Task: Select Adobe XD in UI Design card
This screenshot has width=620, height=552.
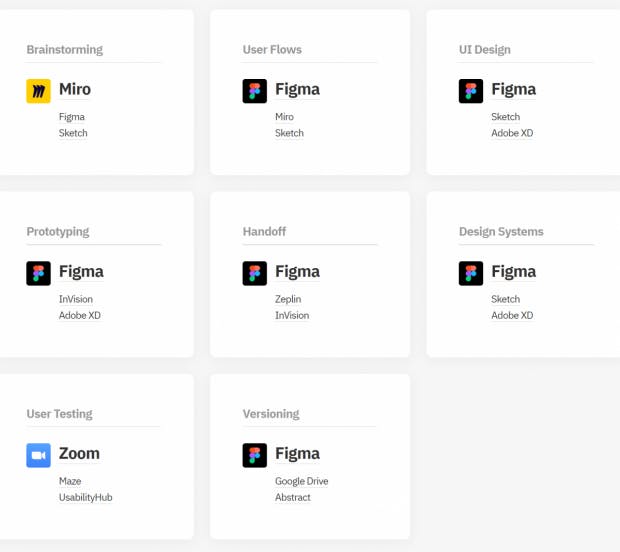Action: [512, 133]
